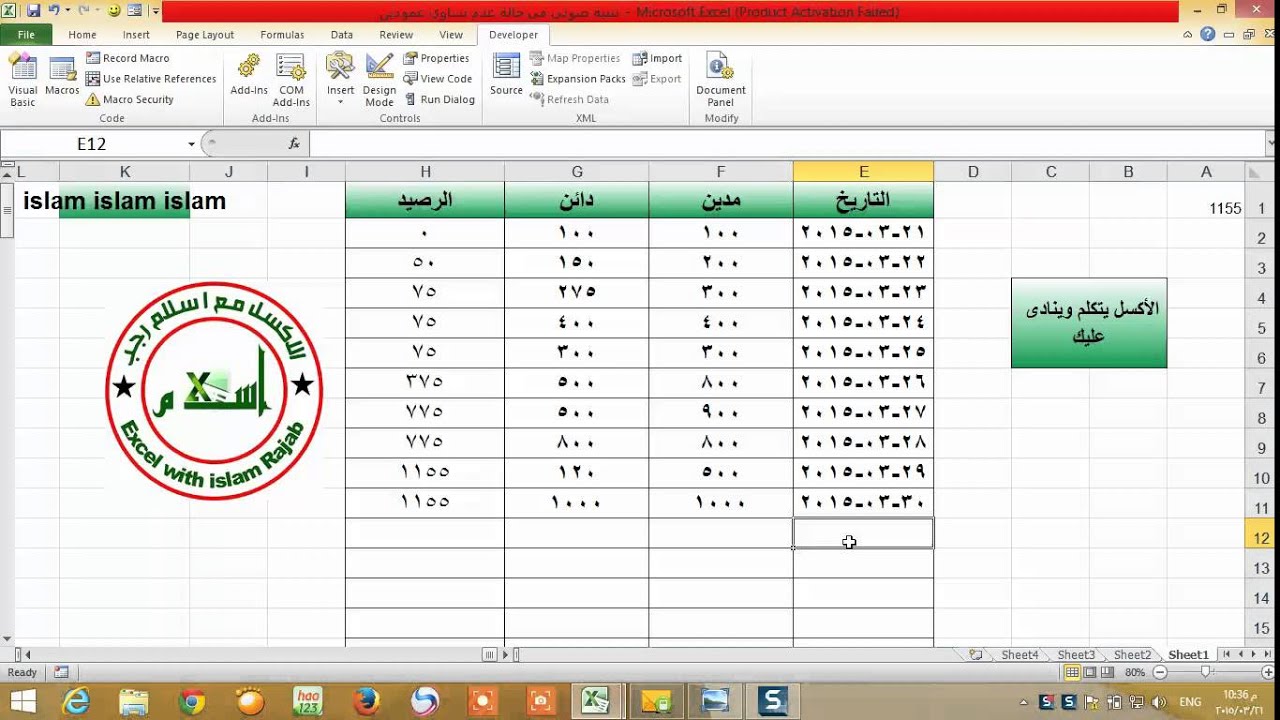Expand the formula bar
Viewport: 1280px width, 720px height.
click(x=1272, y=144)
